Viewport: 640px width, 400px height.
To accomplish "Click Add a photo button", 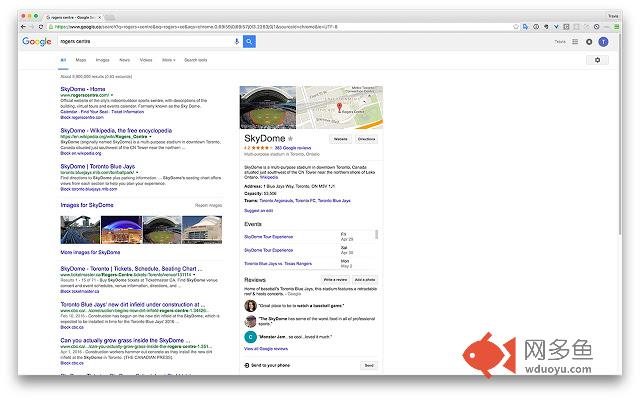I will 364,280.
